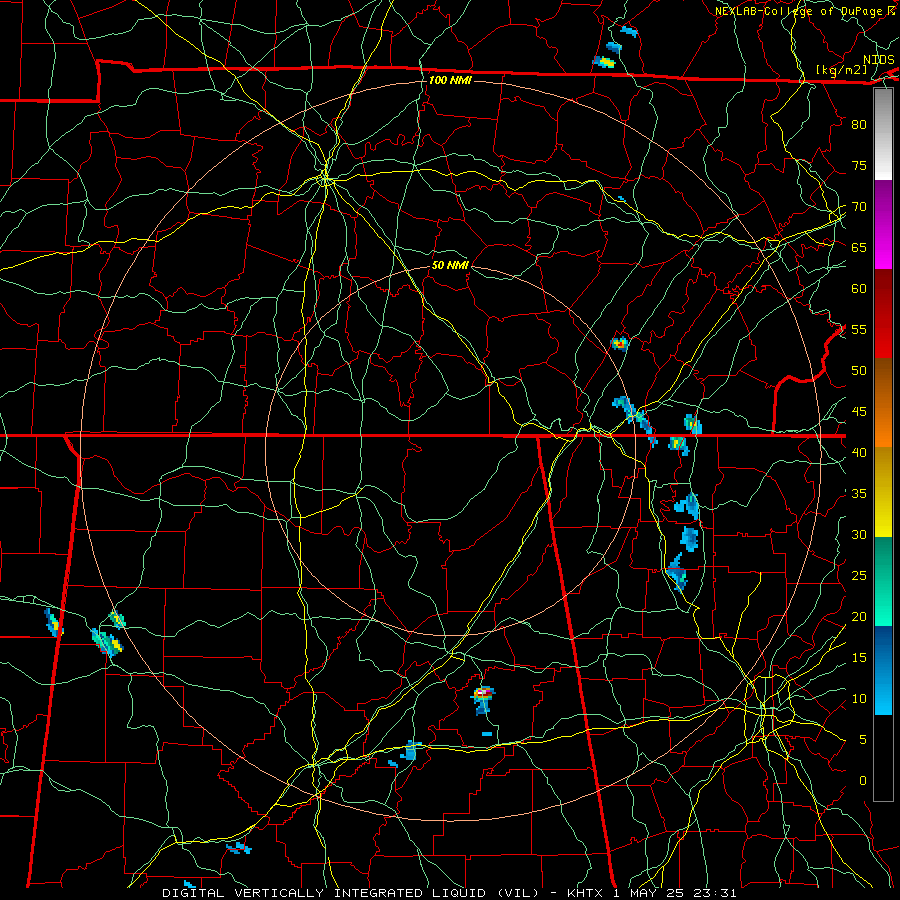Click the NIDS product label
Viewport: 900px width, 900px height.
tap(879, 60)
